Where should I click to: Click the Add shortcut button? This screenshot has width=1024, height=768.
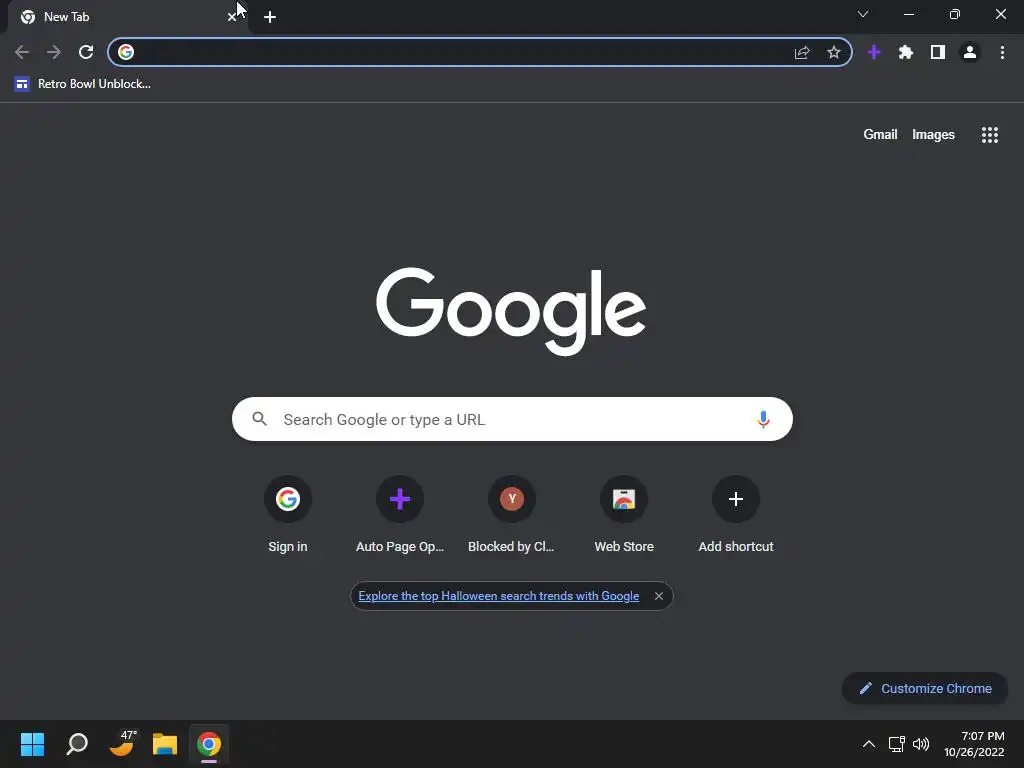pos(735,515)
